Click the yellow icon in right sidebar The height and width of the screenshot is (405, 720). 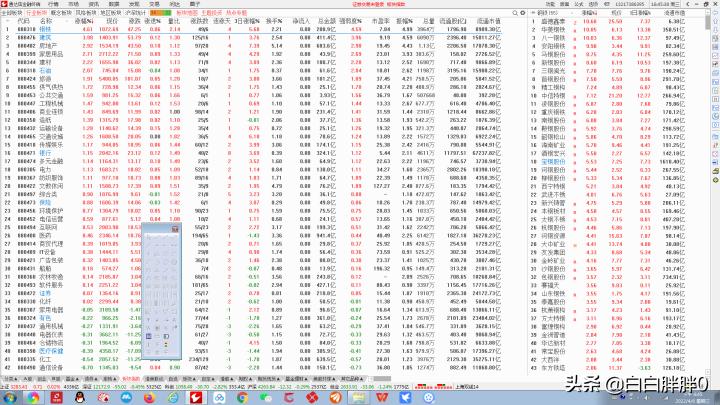click(715, 171)
